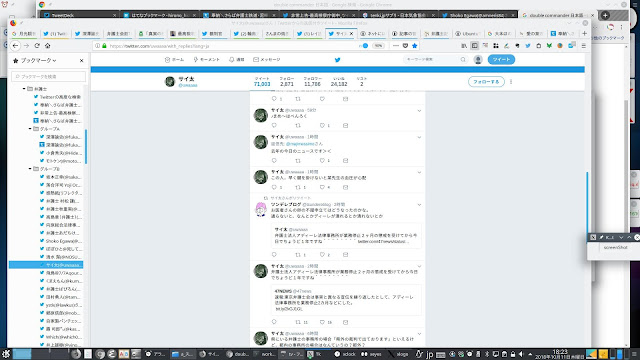This screenshot has width=640, height=360.
Task: Click the 90% zoom level indicator
Action: [x=378, y=46]
